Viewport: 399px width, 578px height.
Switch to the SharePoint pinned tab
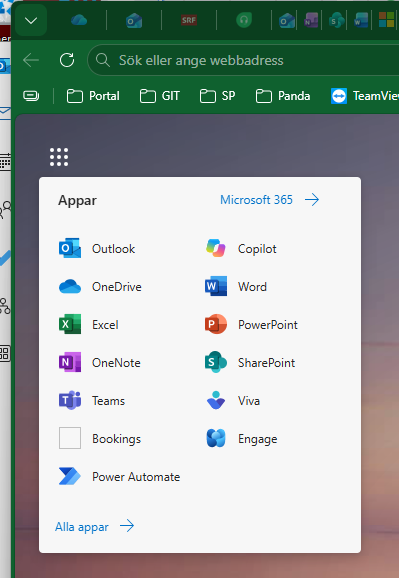[x=337, y=20]
